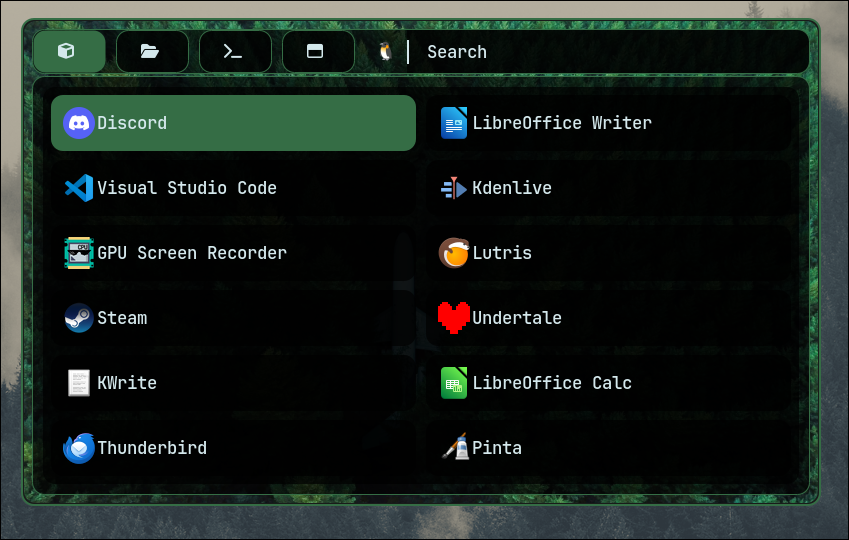Switch to the terminal command tab
The width and height of the screenshot is (849, 540).
pyautogui.click(x=234, y=51)
